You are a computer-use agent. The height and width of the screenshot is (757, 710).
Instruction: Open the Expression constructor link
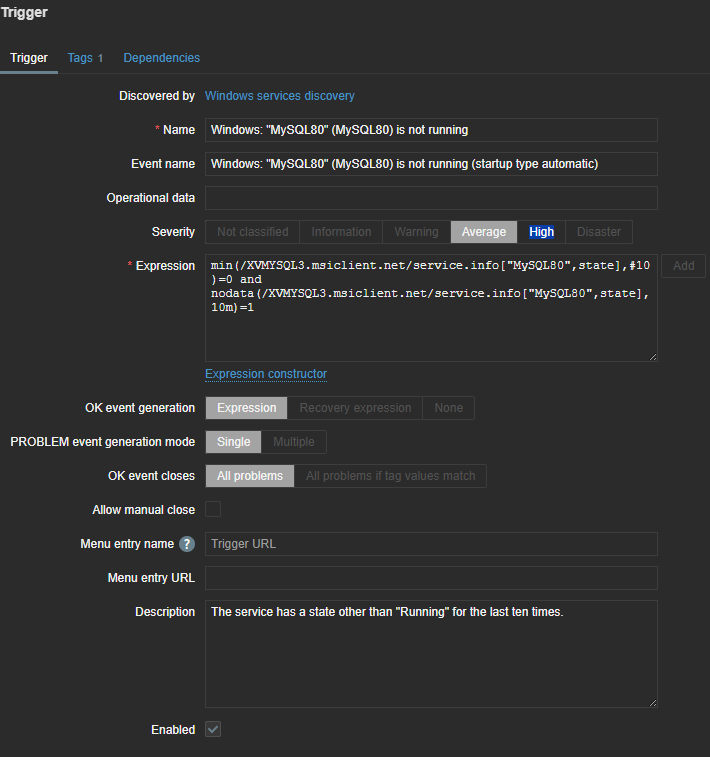(x=266, y=374)
